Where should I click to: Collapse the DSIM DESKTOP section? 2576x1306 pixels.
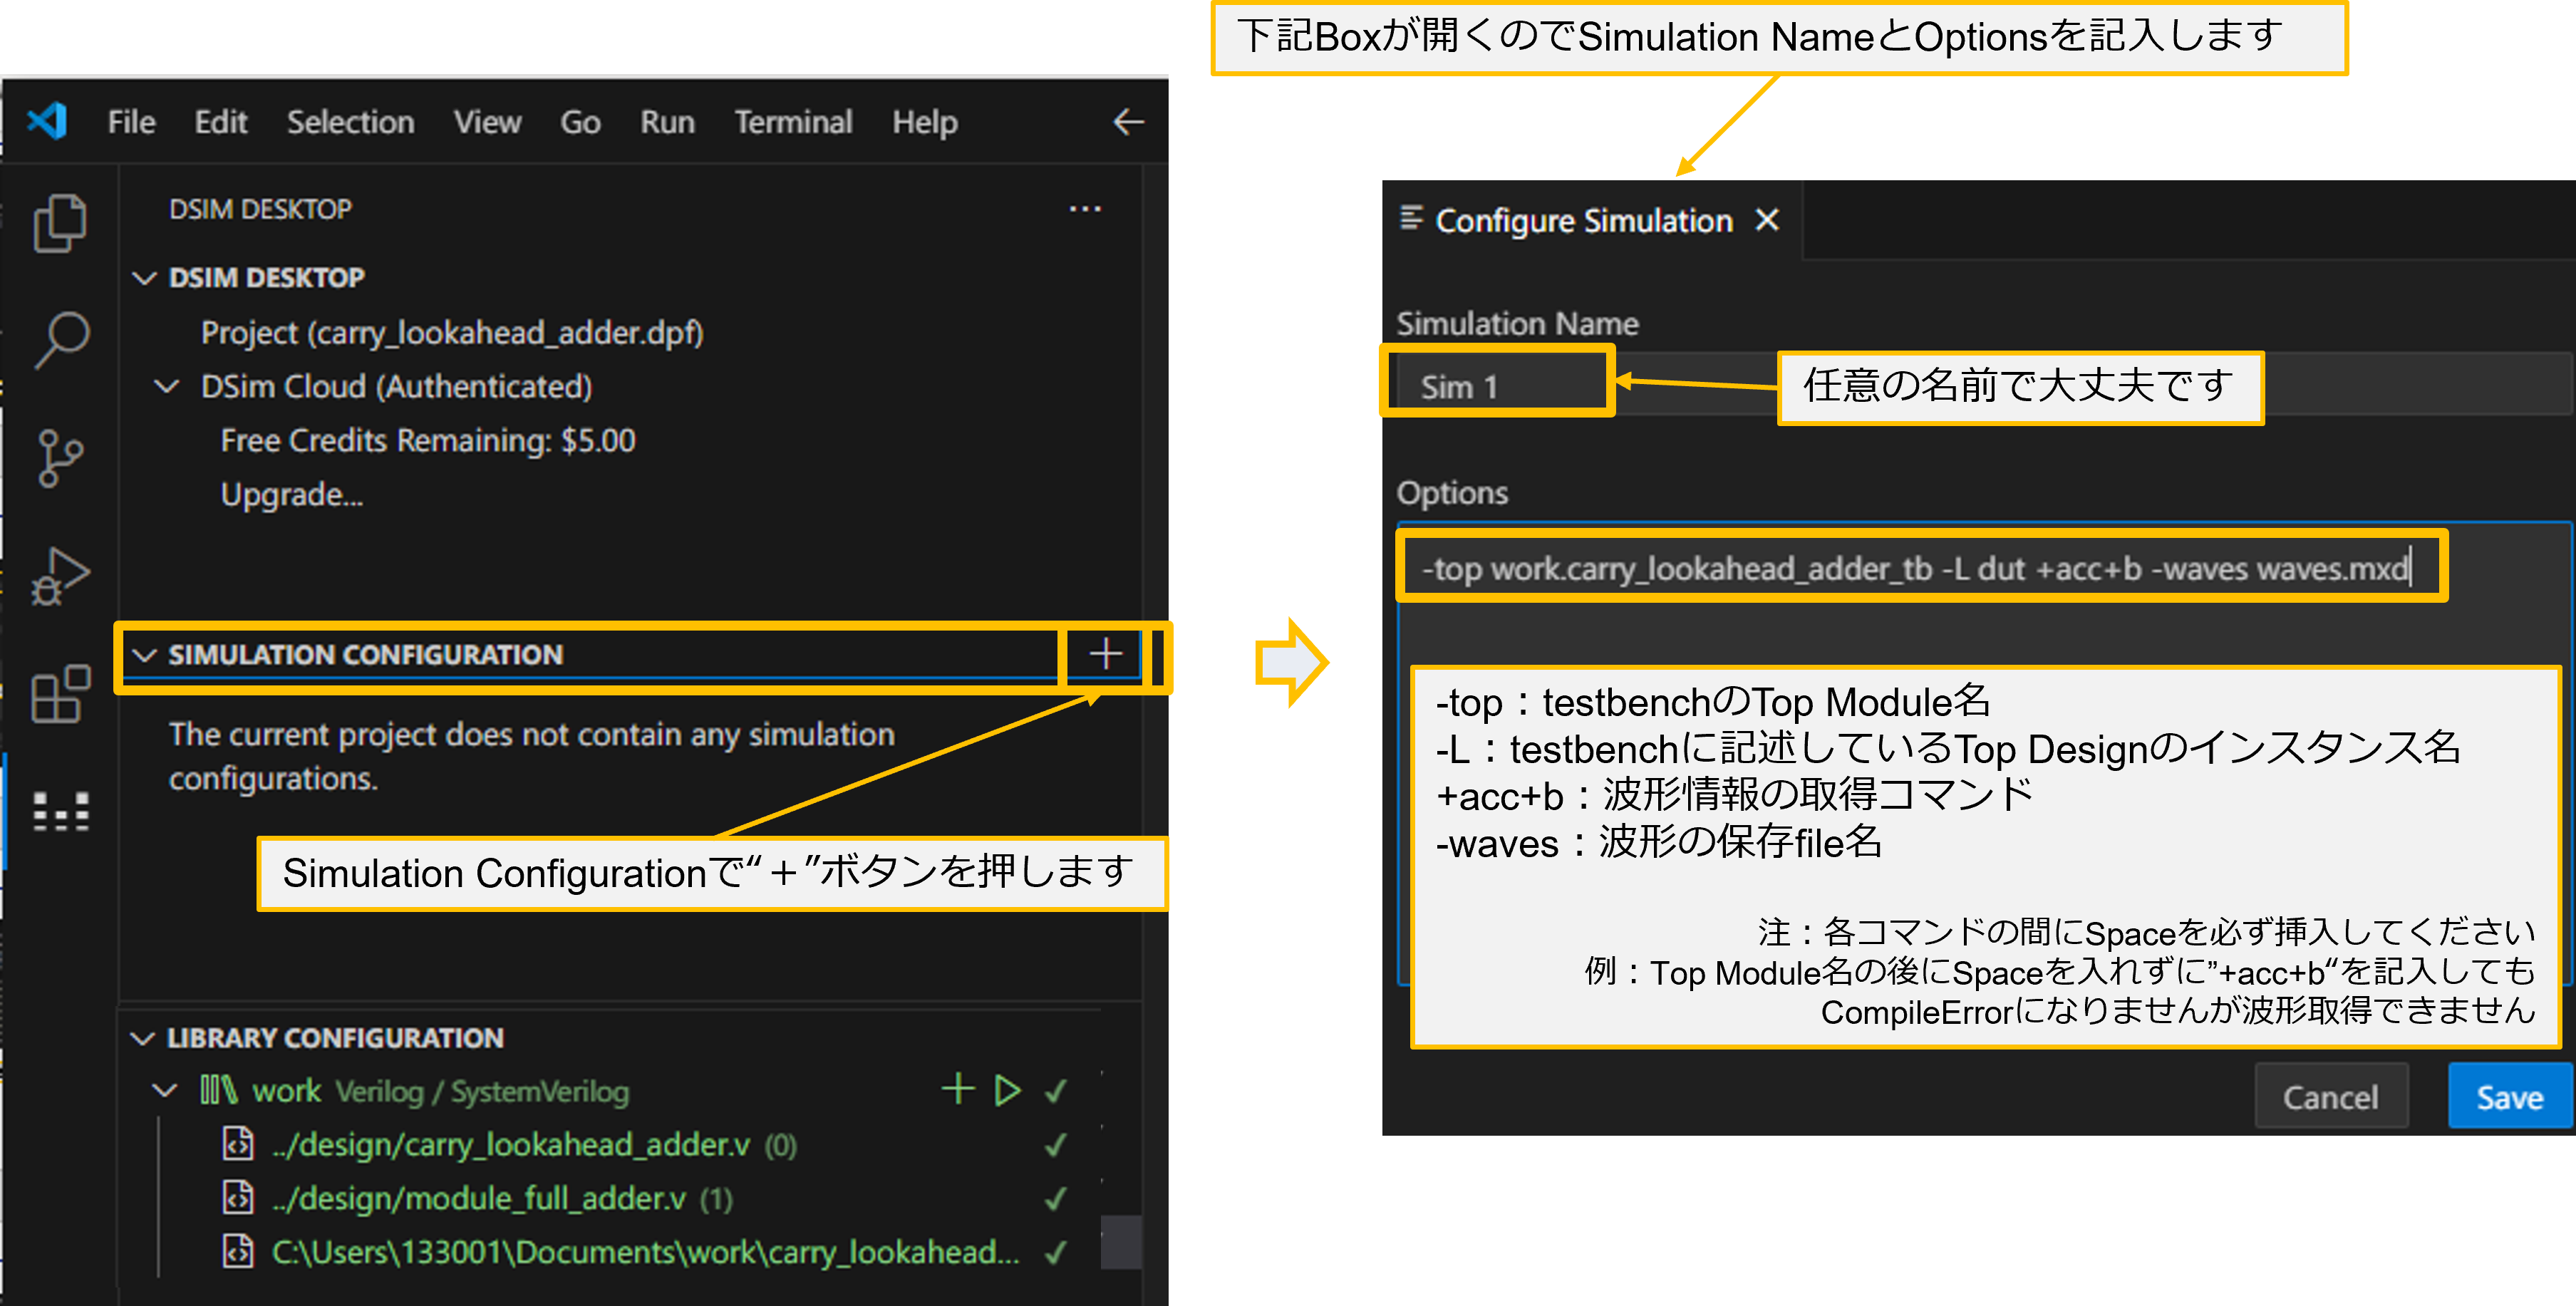point(145,277)
